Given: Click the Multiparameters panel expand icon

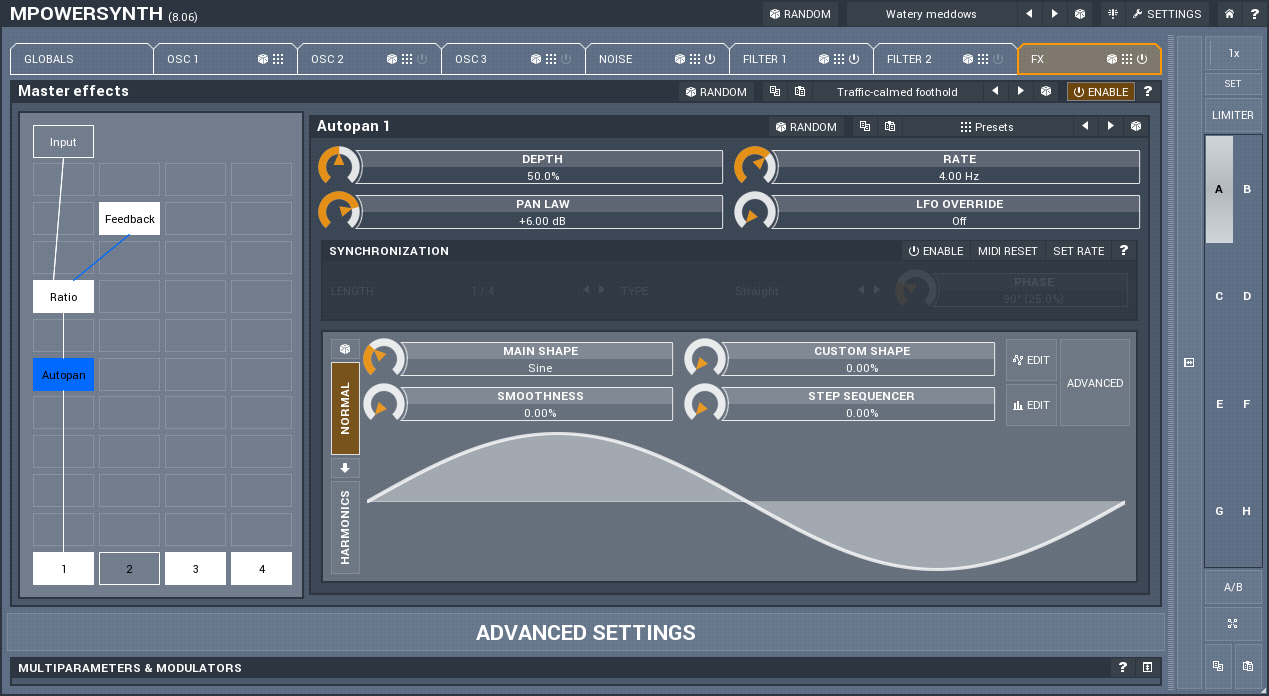Looking at the screenshot, I should click(1147, 668).
